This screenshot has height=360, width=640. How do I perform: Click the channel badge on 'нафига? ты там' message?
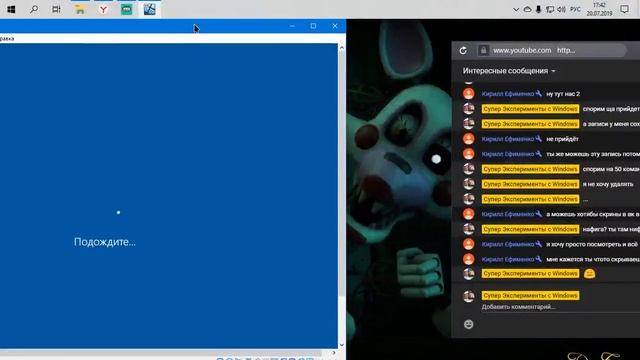pos(530,229)
